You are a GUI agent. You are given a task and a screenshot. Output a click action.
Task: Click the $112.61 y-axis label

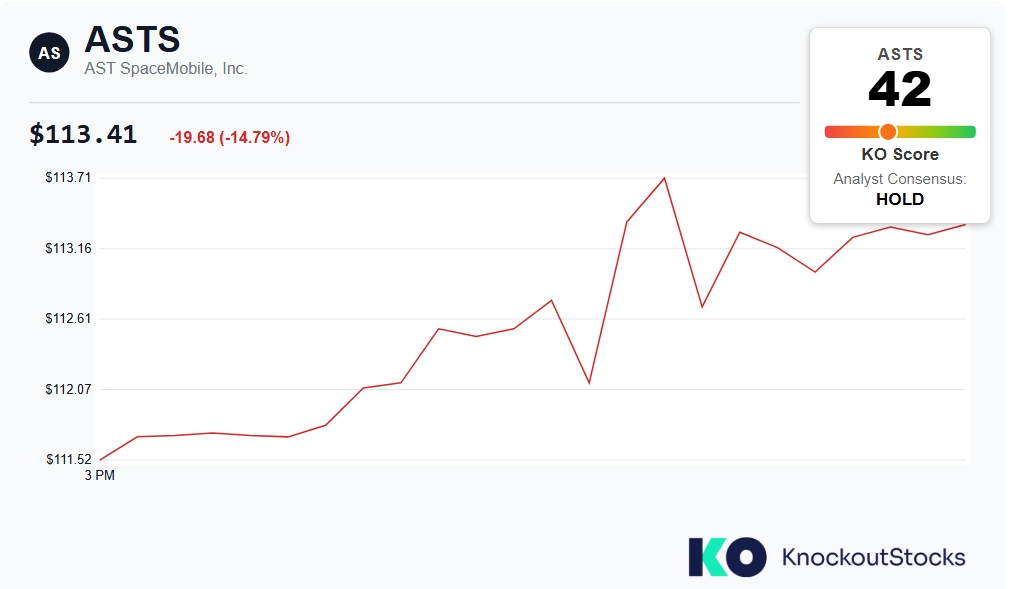tap(68, 319)
